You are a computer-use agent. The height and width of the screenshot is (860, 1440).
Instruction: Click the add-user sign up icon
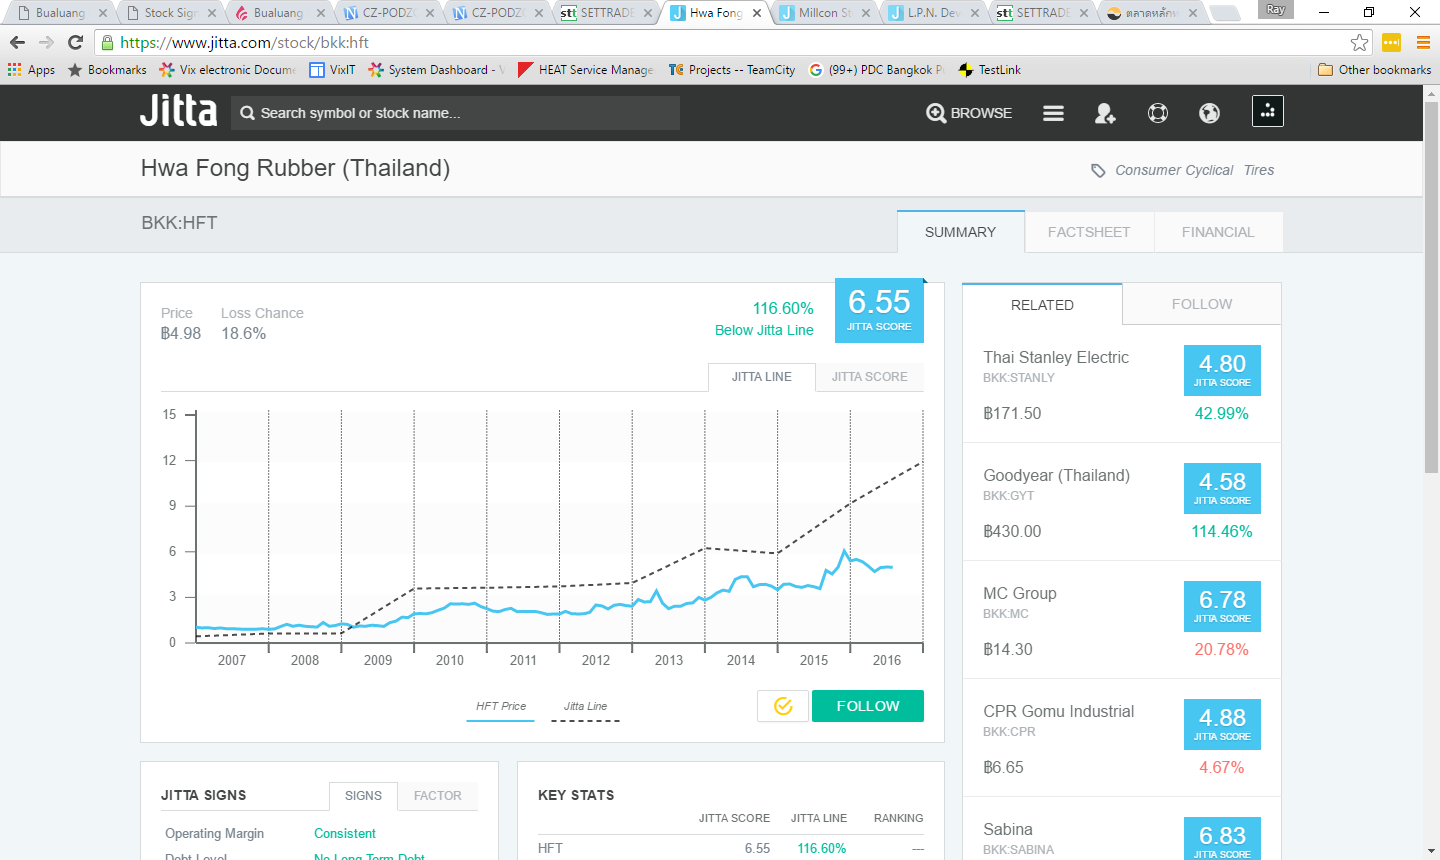click(1105, 113)
